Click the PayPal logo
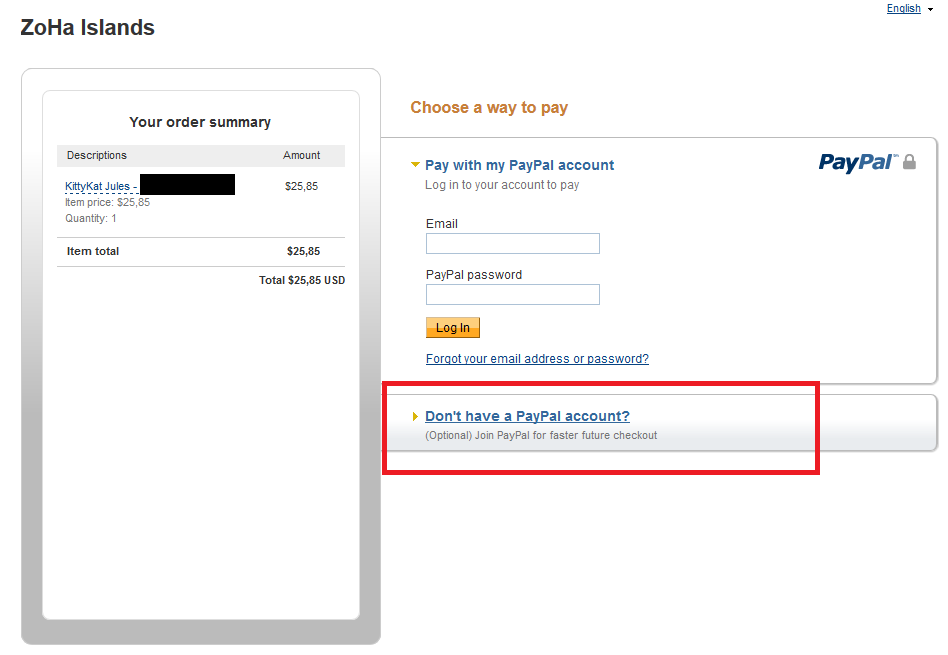 click(x=858, y=162)
